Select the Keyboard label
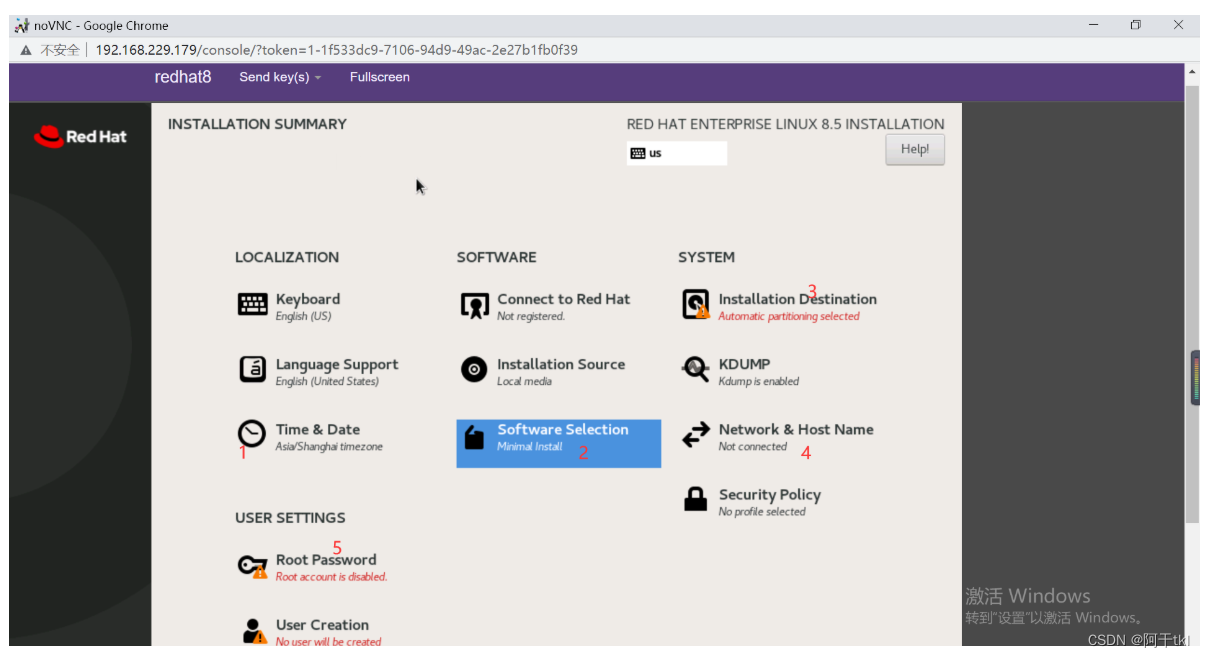This screenshot has width=1205, height=657. [x=308, y=299]
